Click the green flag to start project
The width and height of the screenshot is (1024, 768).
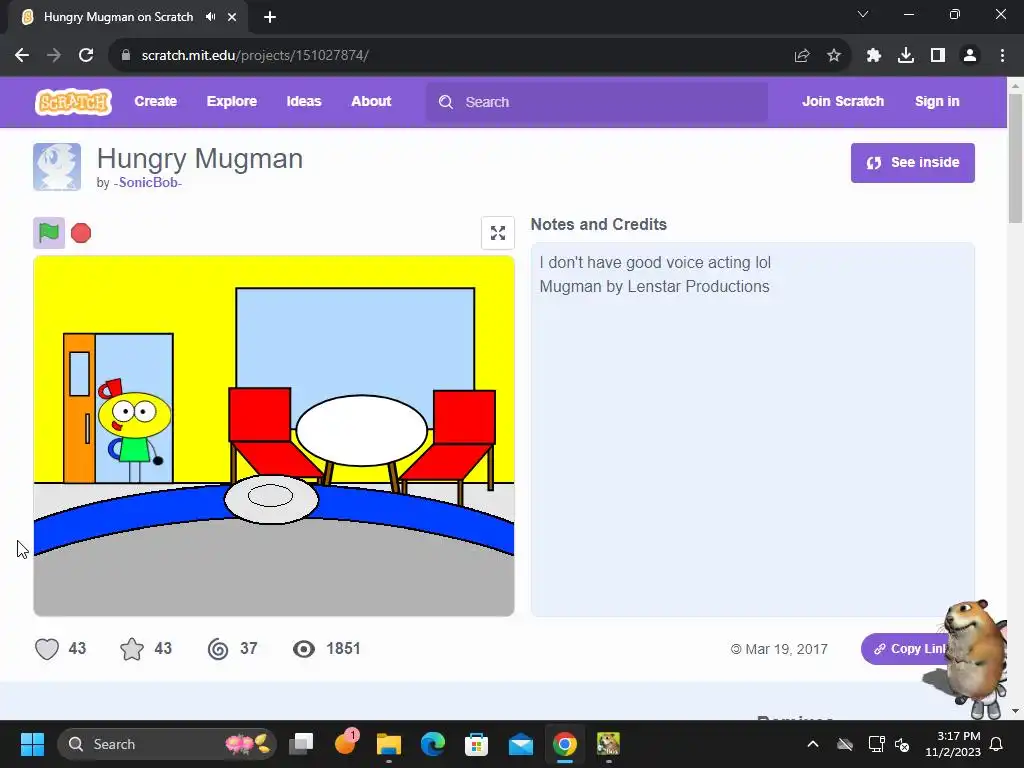tap(49, 232)
